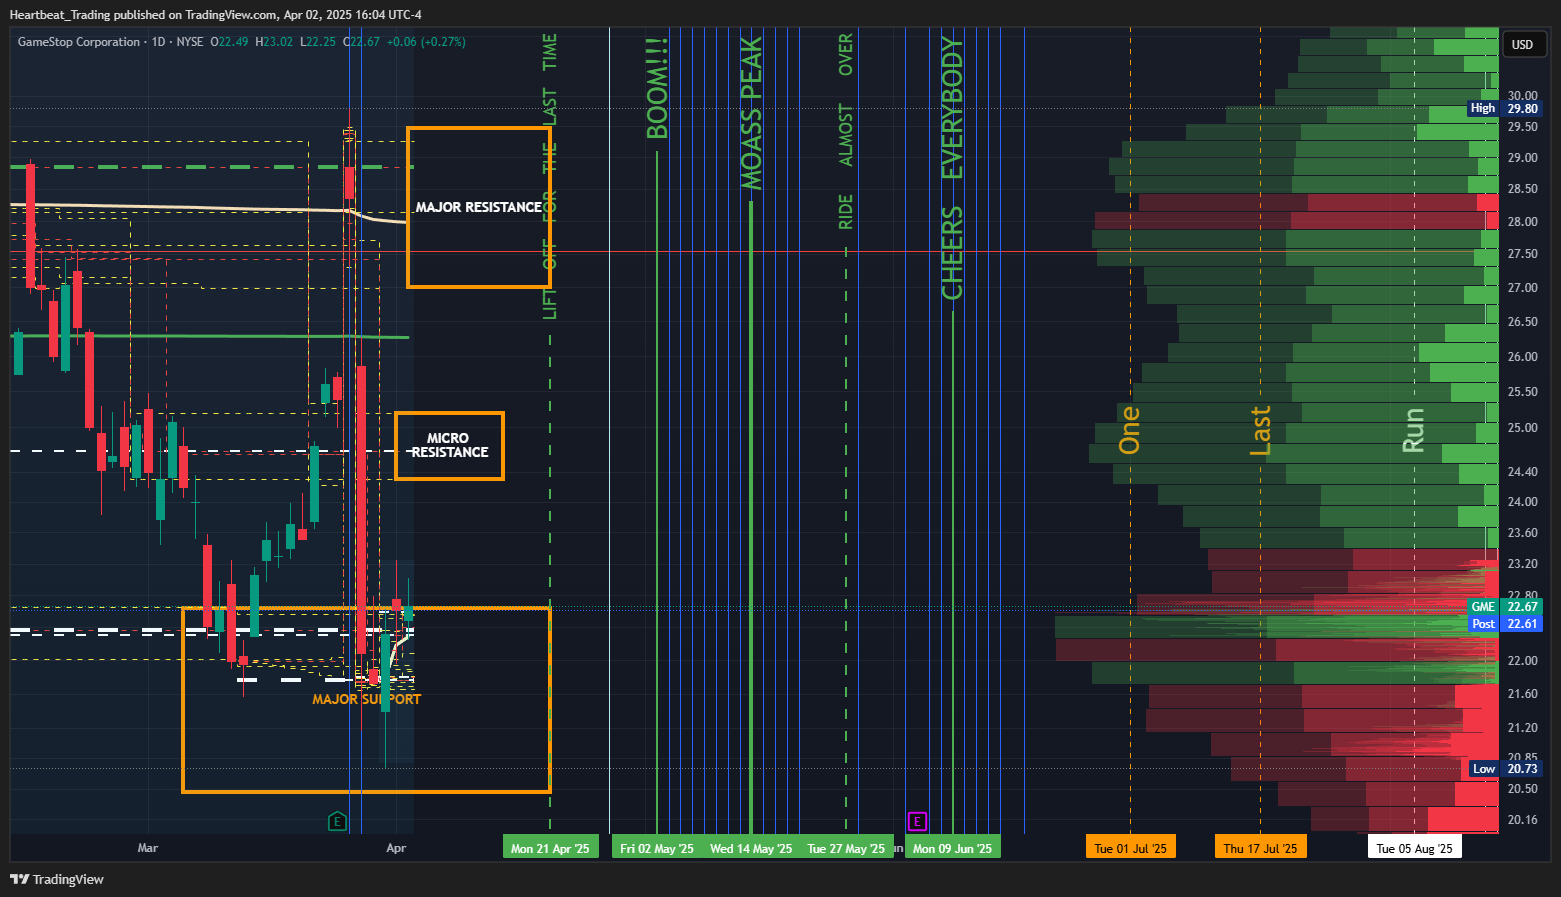Viewport: 1561px width, 897px height.
Task: Click the Fri 02 May '25 date label
Action: pyautogui.click(x=657, y=848)
